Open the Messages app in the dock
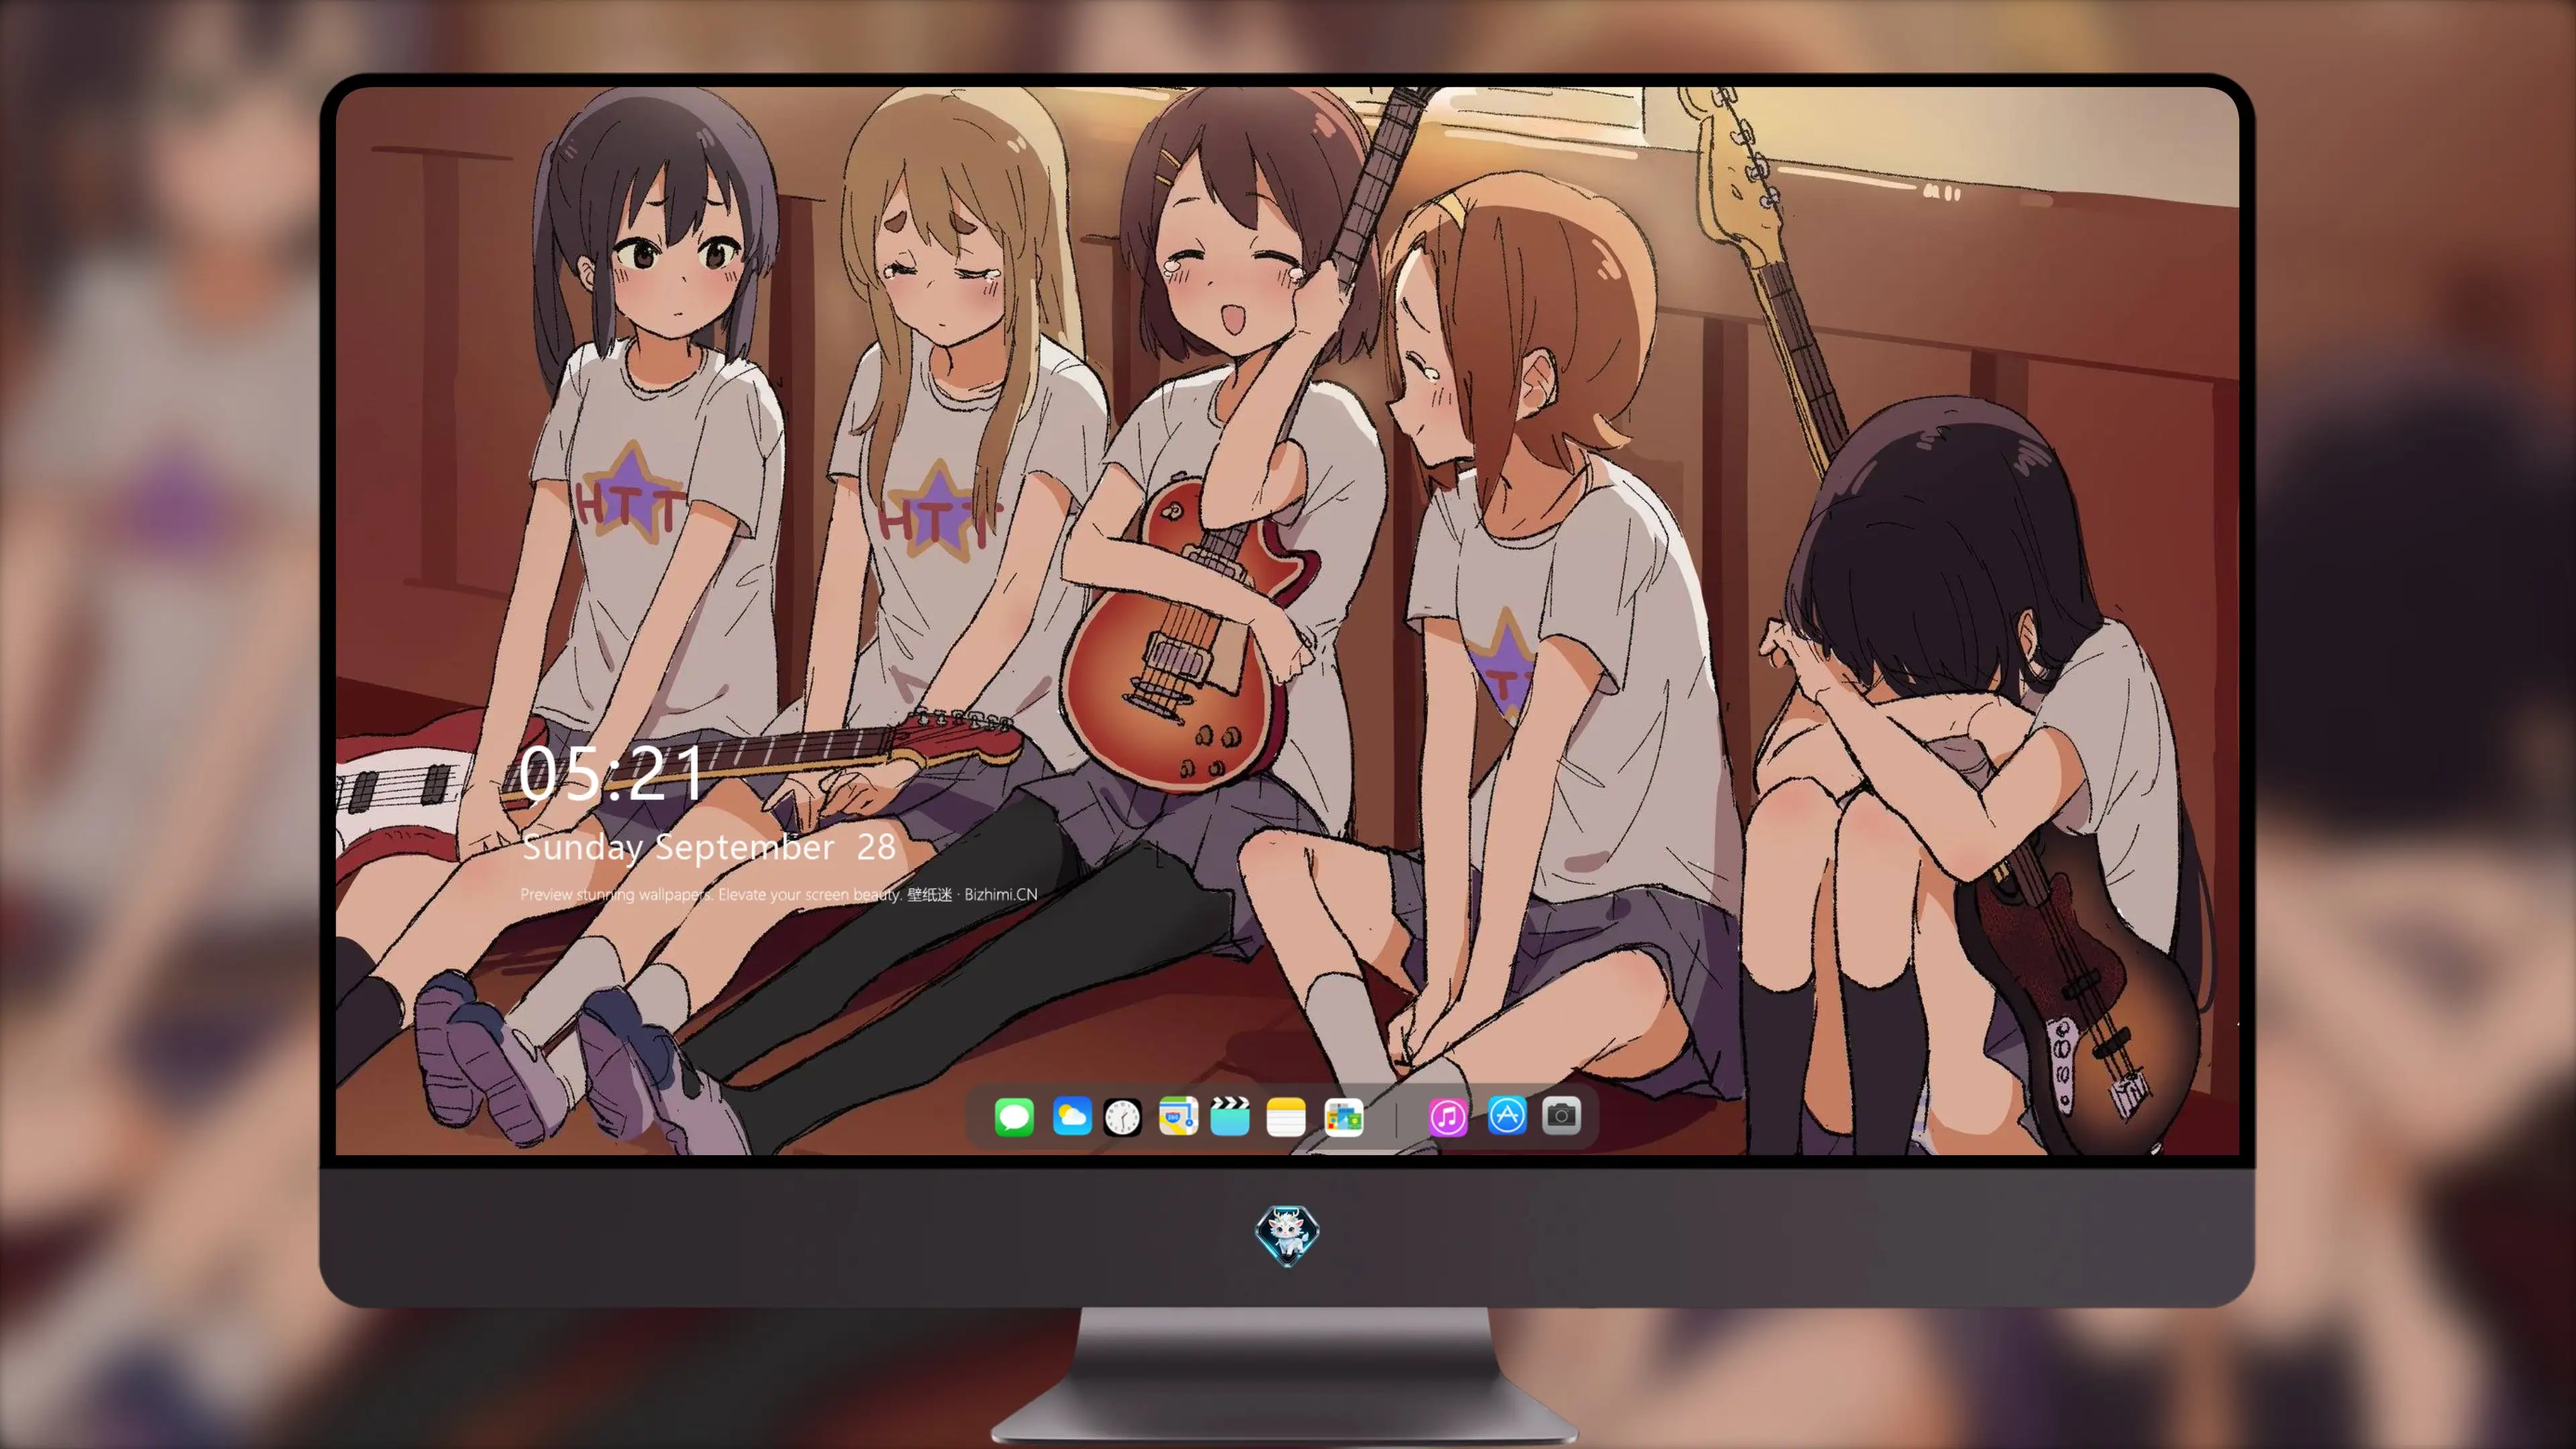The height and width of the screenshot is (1449, 2576). point(1014,1116)
